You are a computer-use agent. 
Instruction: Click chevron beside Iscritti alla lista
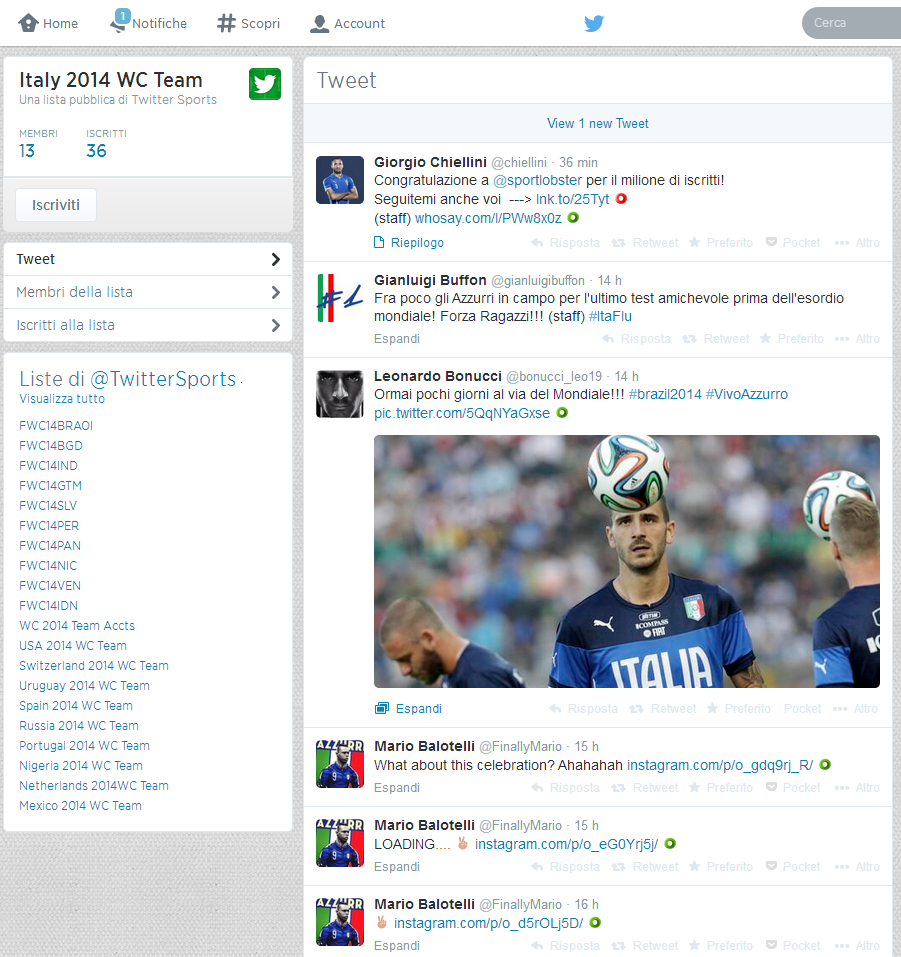point(276,325)
